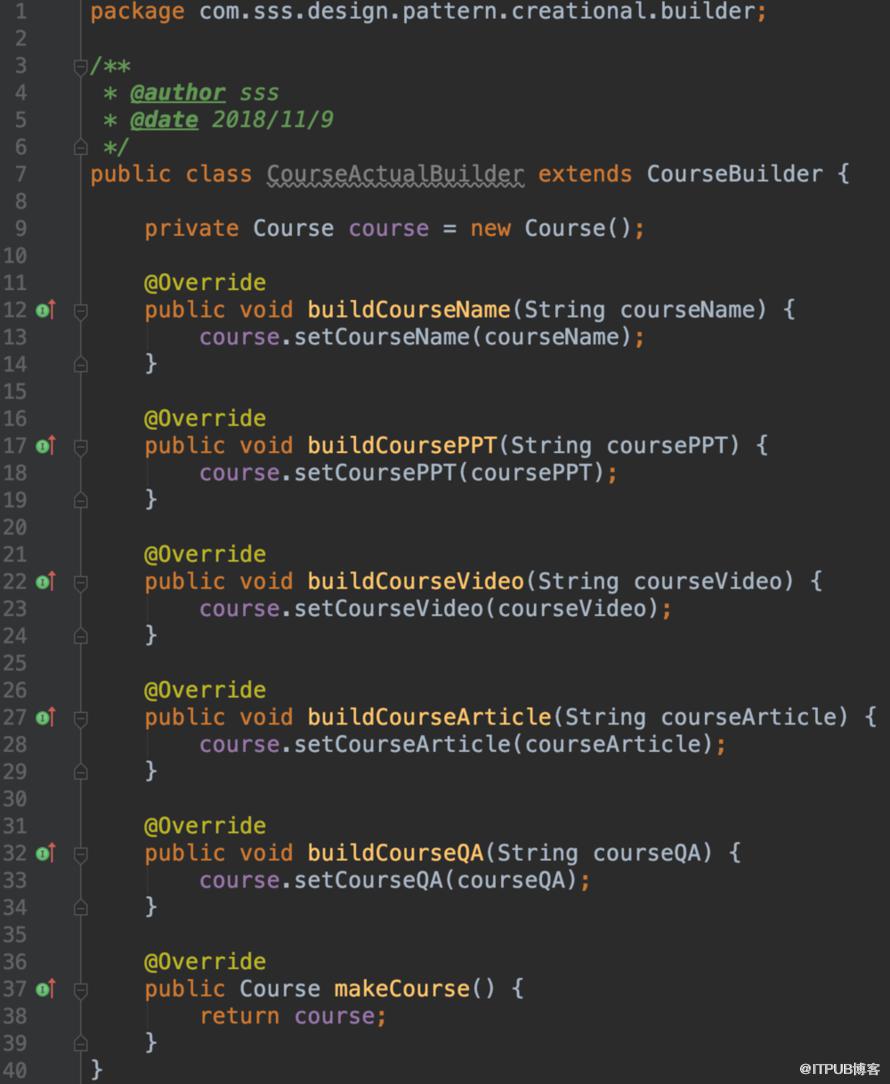The width and height of the screenshot is (890, 1084).
Task: Click the buildCourseQA method name
Action: [396, 853]
